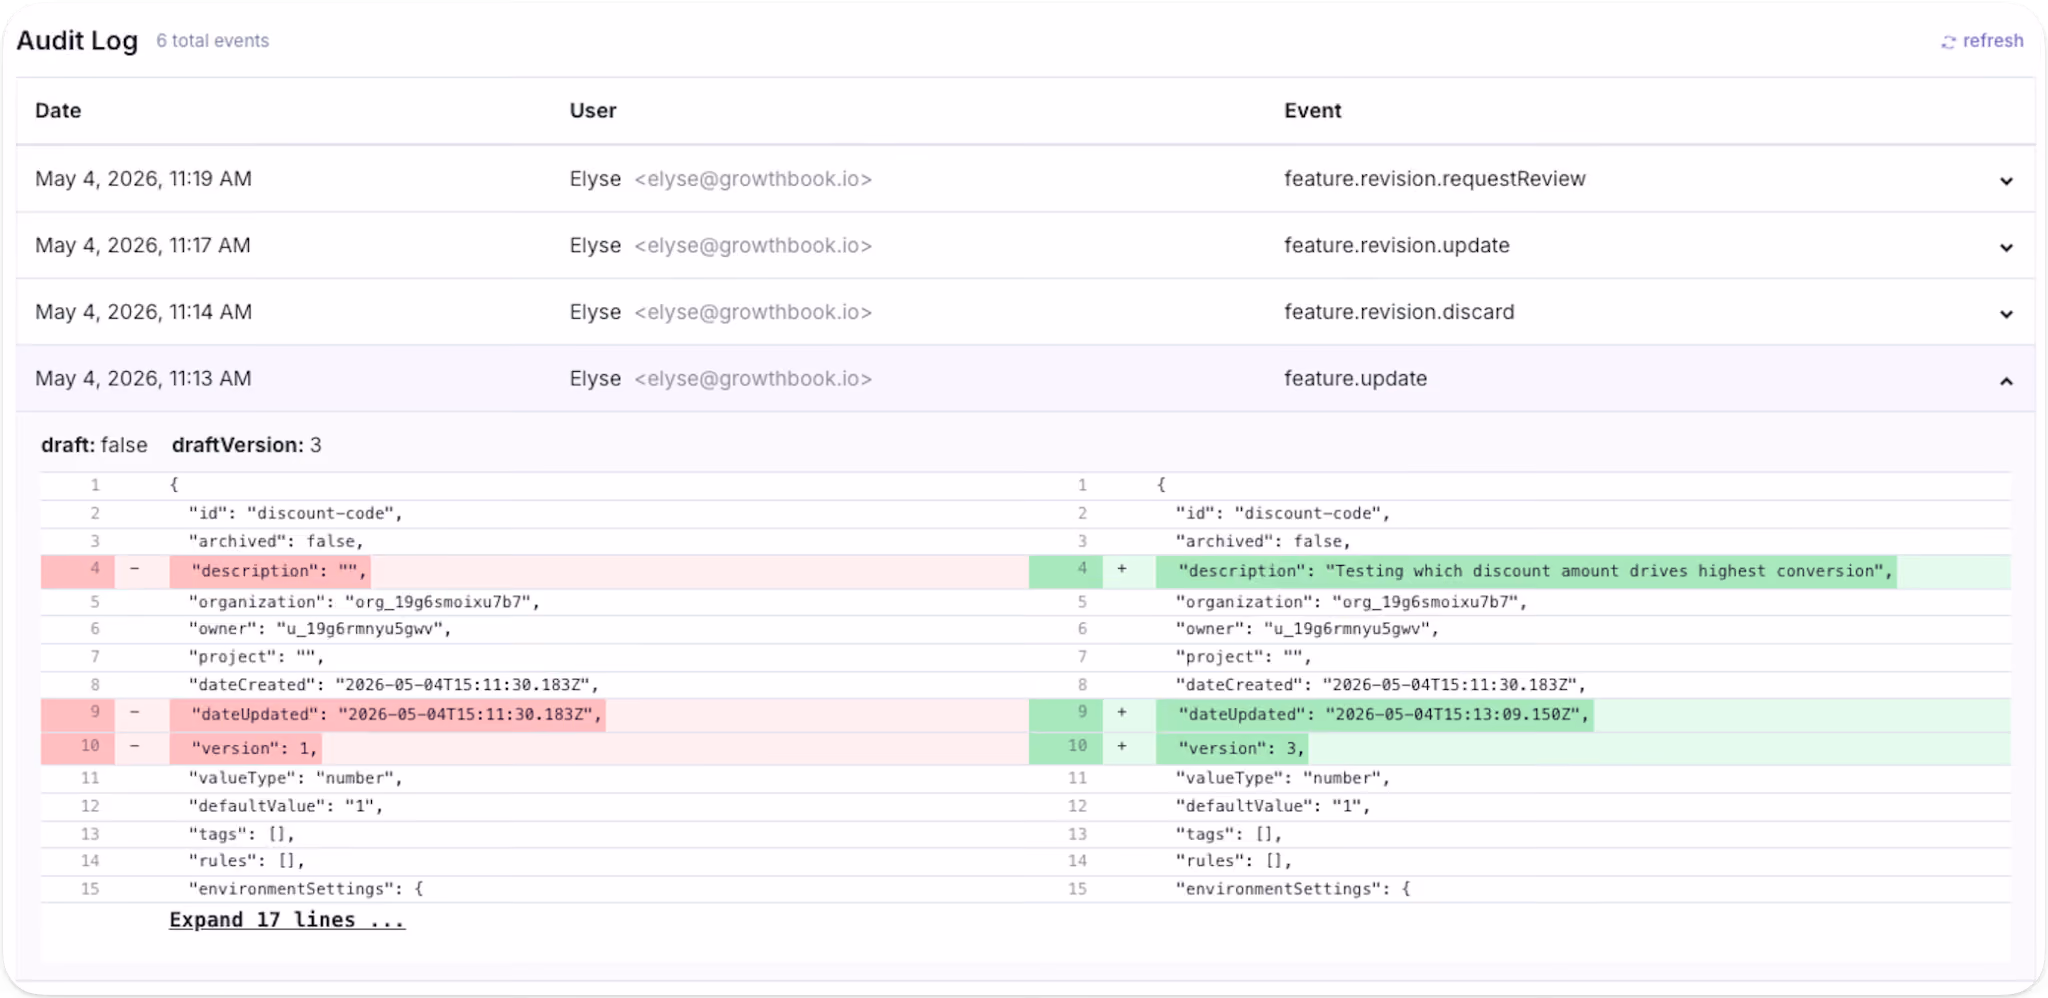Click the feature.revision.update event name
This screenshot has width=2048, height=998.
click(x=1397, y=245)
